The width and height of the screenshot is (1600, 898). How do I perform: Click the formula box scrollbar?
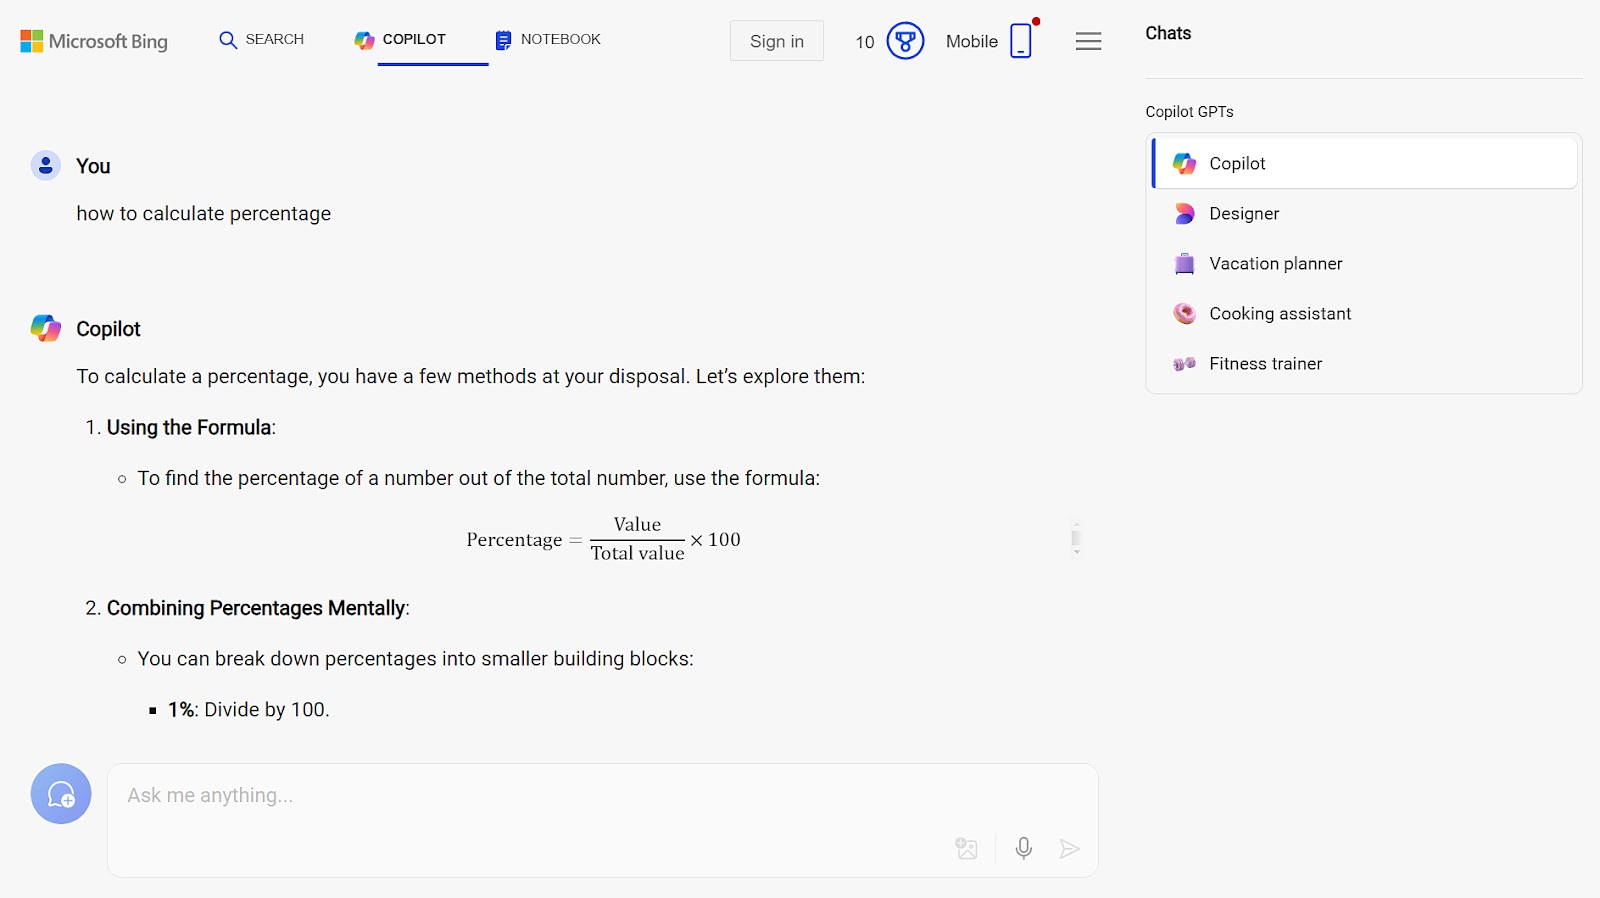tap(1076, 538)
